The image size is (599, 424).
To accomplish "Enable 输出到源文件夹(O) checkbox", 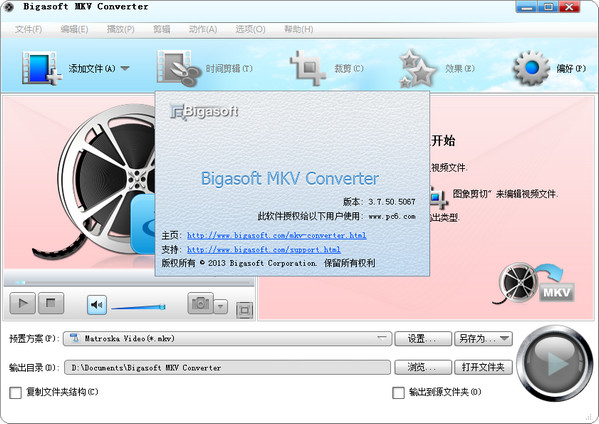I will (x=398, y=393).
